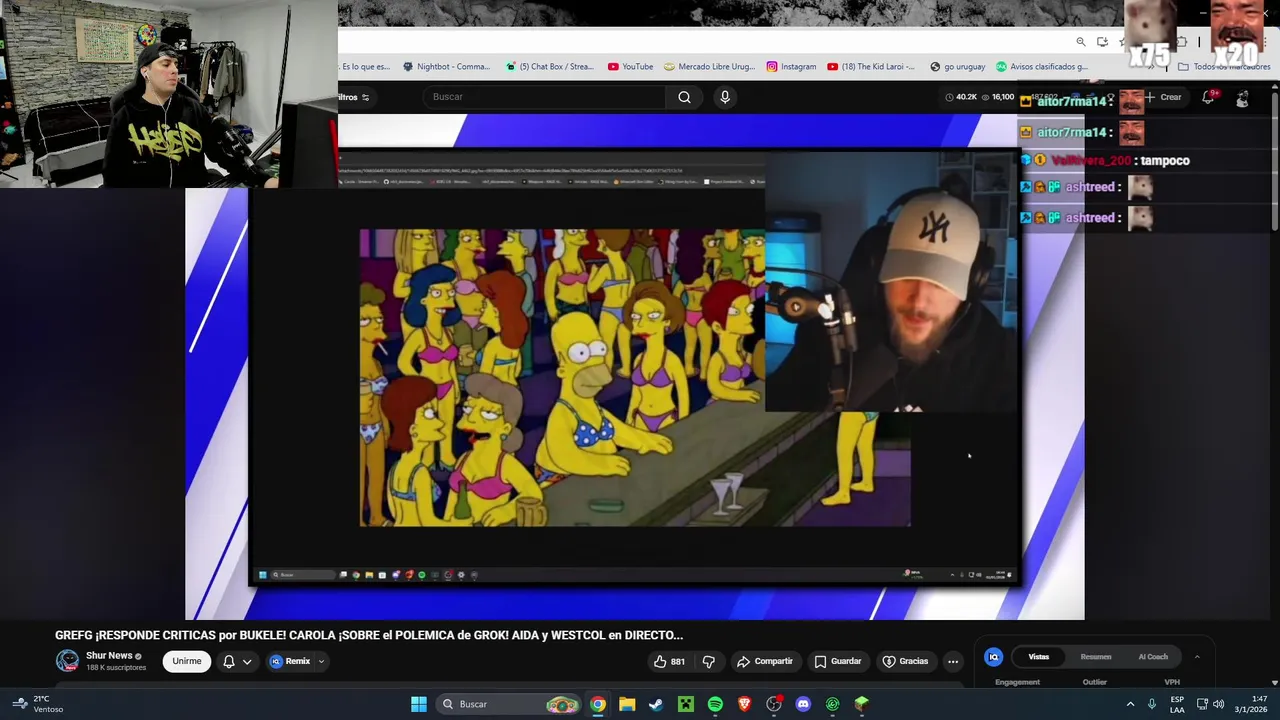Screen dimensions: 1280x720
Task: Open the Instagram bookmark
Action: tap(791, 67)
